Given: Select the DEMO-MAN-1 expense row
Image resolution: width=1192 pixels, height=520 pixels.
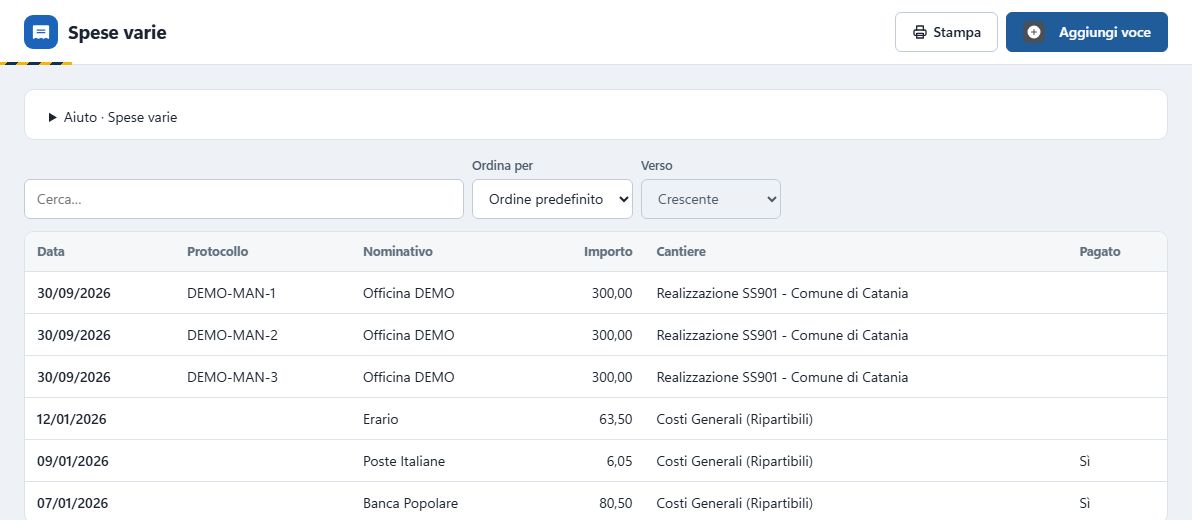Looking at the screenshot, I should (x=596, y=293).
